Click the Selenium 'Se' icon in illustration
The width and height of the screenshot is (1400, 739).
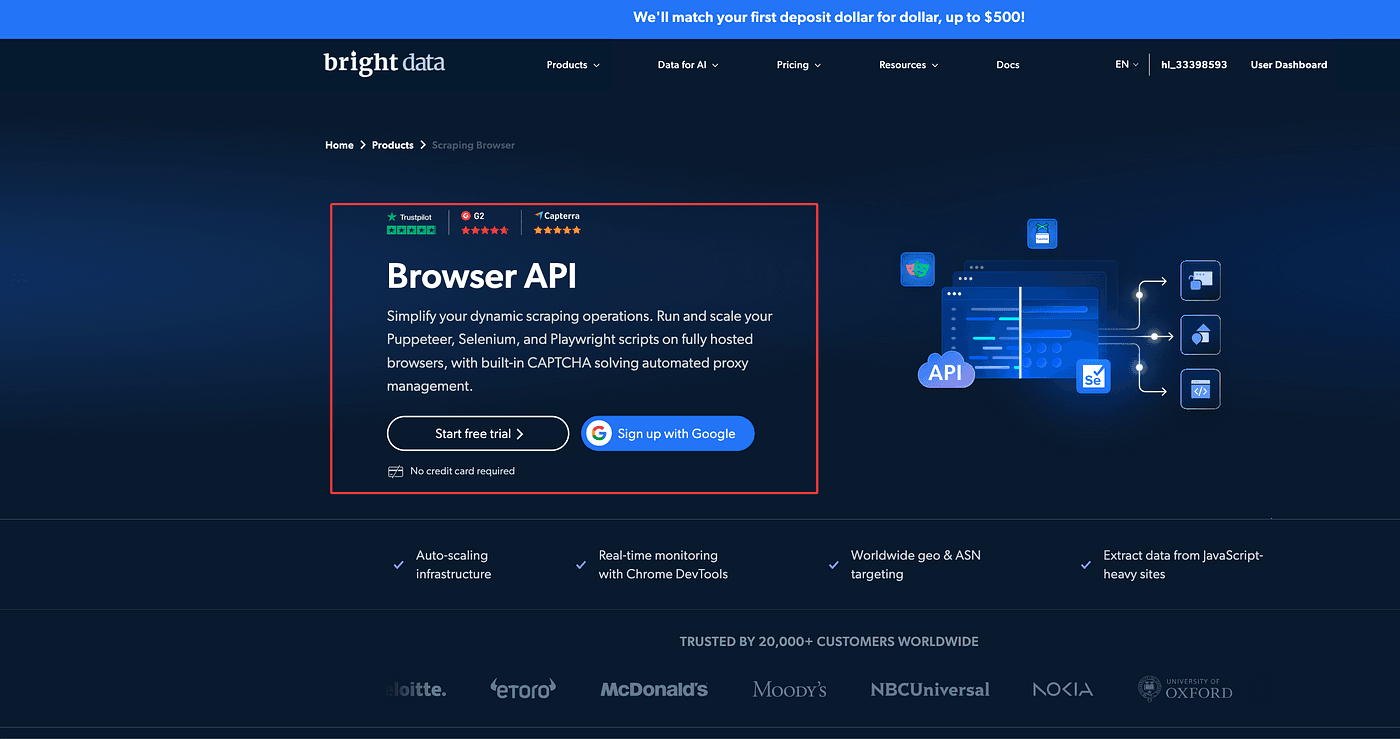pos(1093,376)
